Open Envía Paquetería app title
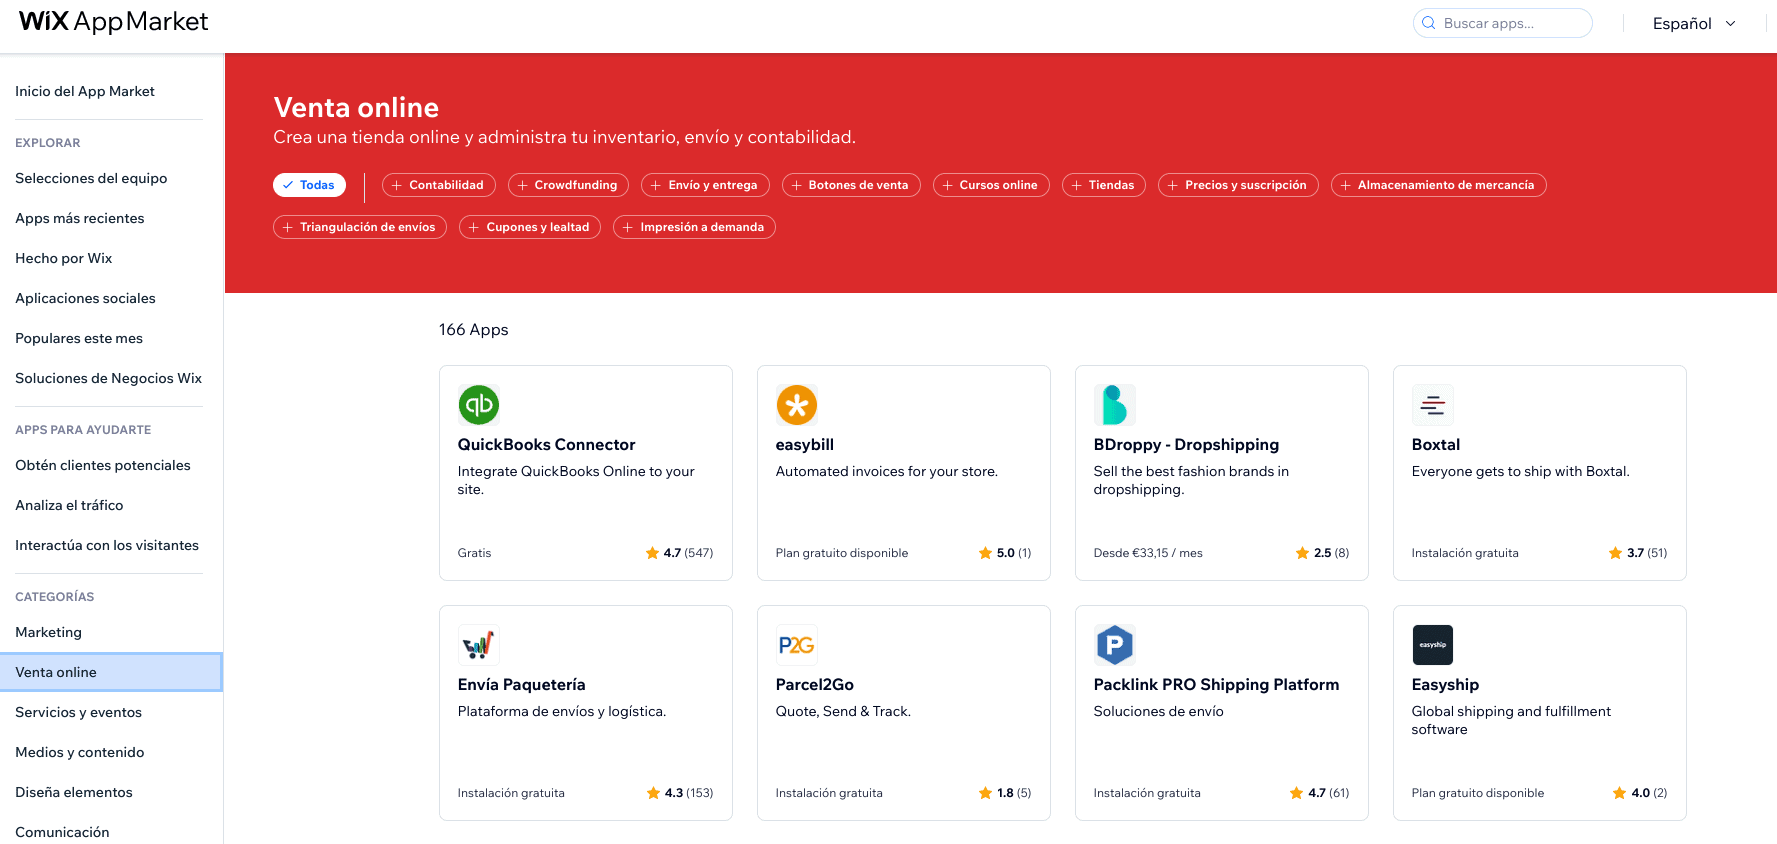1777x844 pixels. 521,685
